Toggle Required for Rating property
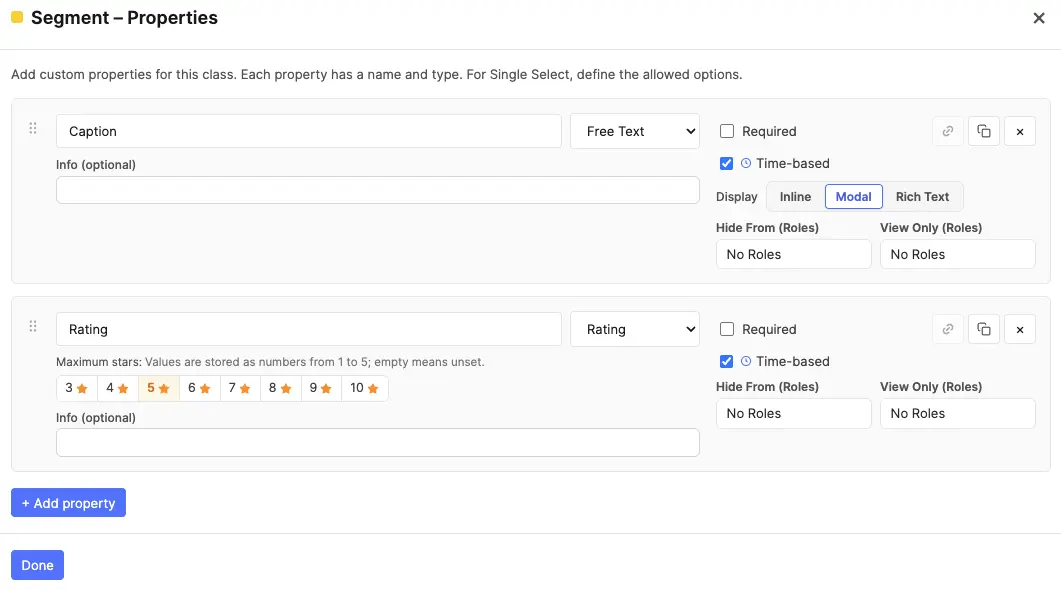The image size is (1061, 590). coord(727,330)
